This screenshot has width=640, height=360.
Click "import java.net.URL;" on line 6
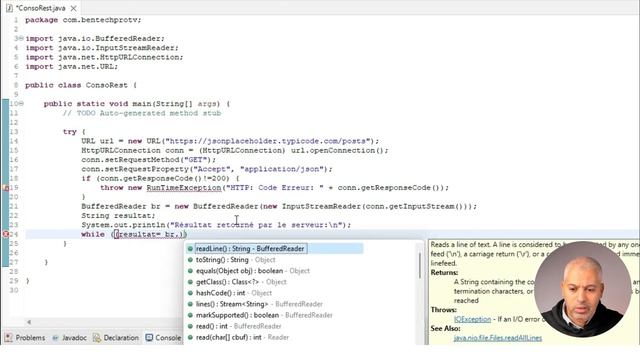(71, 67)
